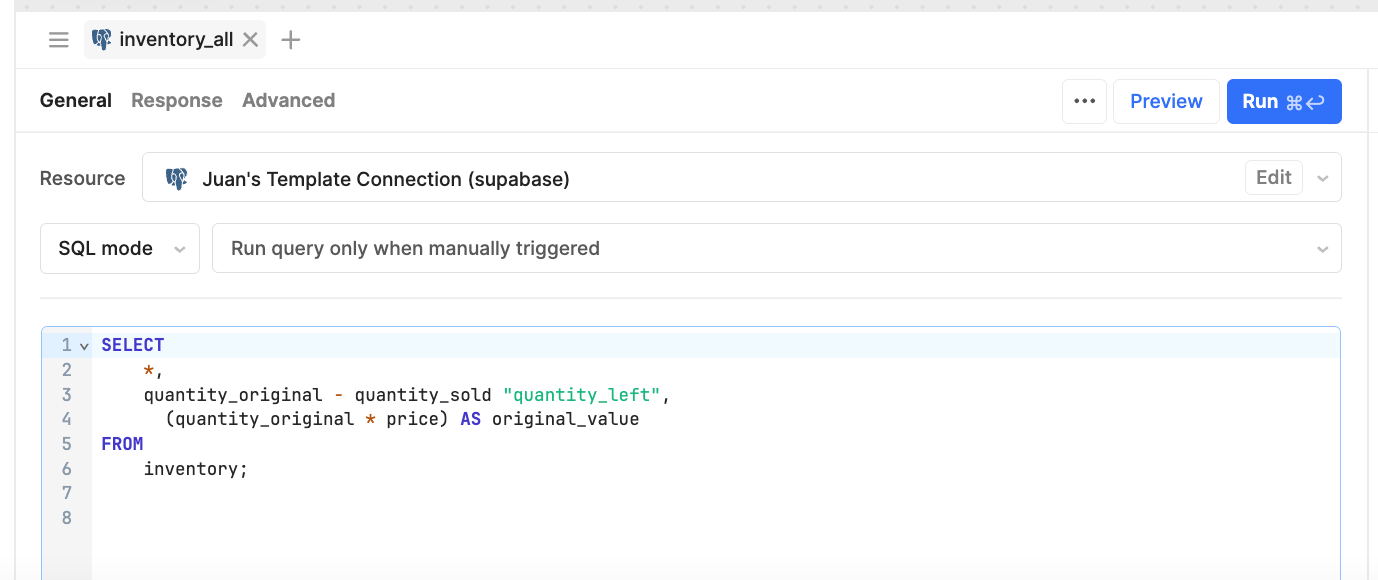Click the inventory; table name

click(x=195, y=468)
